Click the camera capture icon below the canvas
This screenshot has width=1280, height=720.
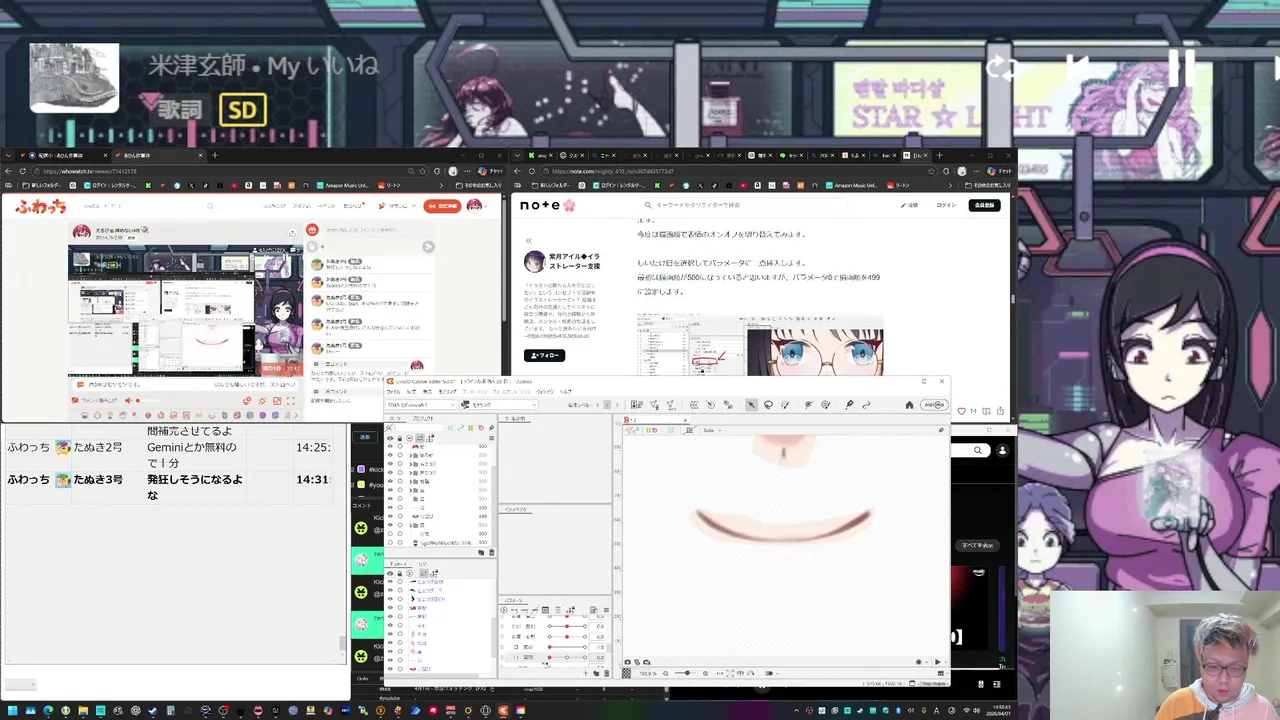(628, 662)
